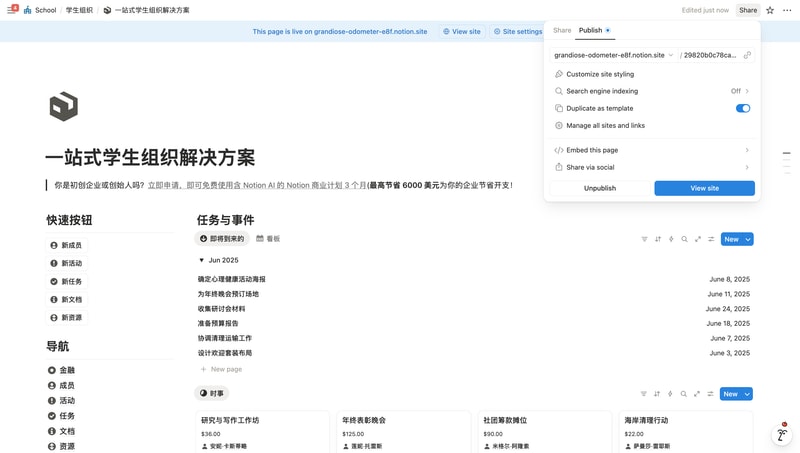
Task: Open automations lightning icon for tasks view
Action: 671,239
